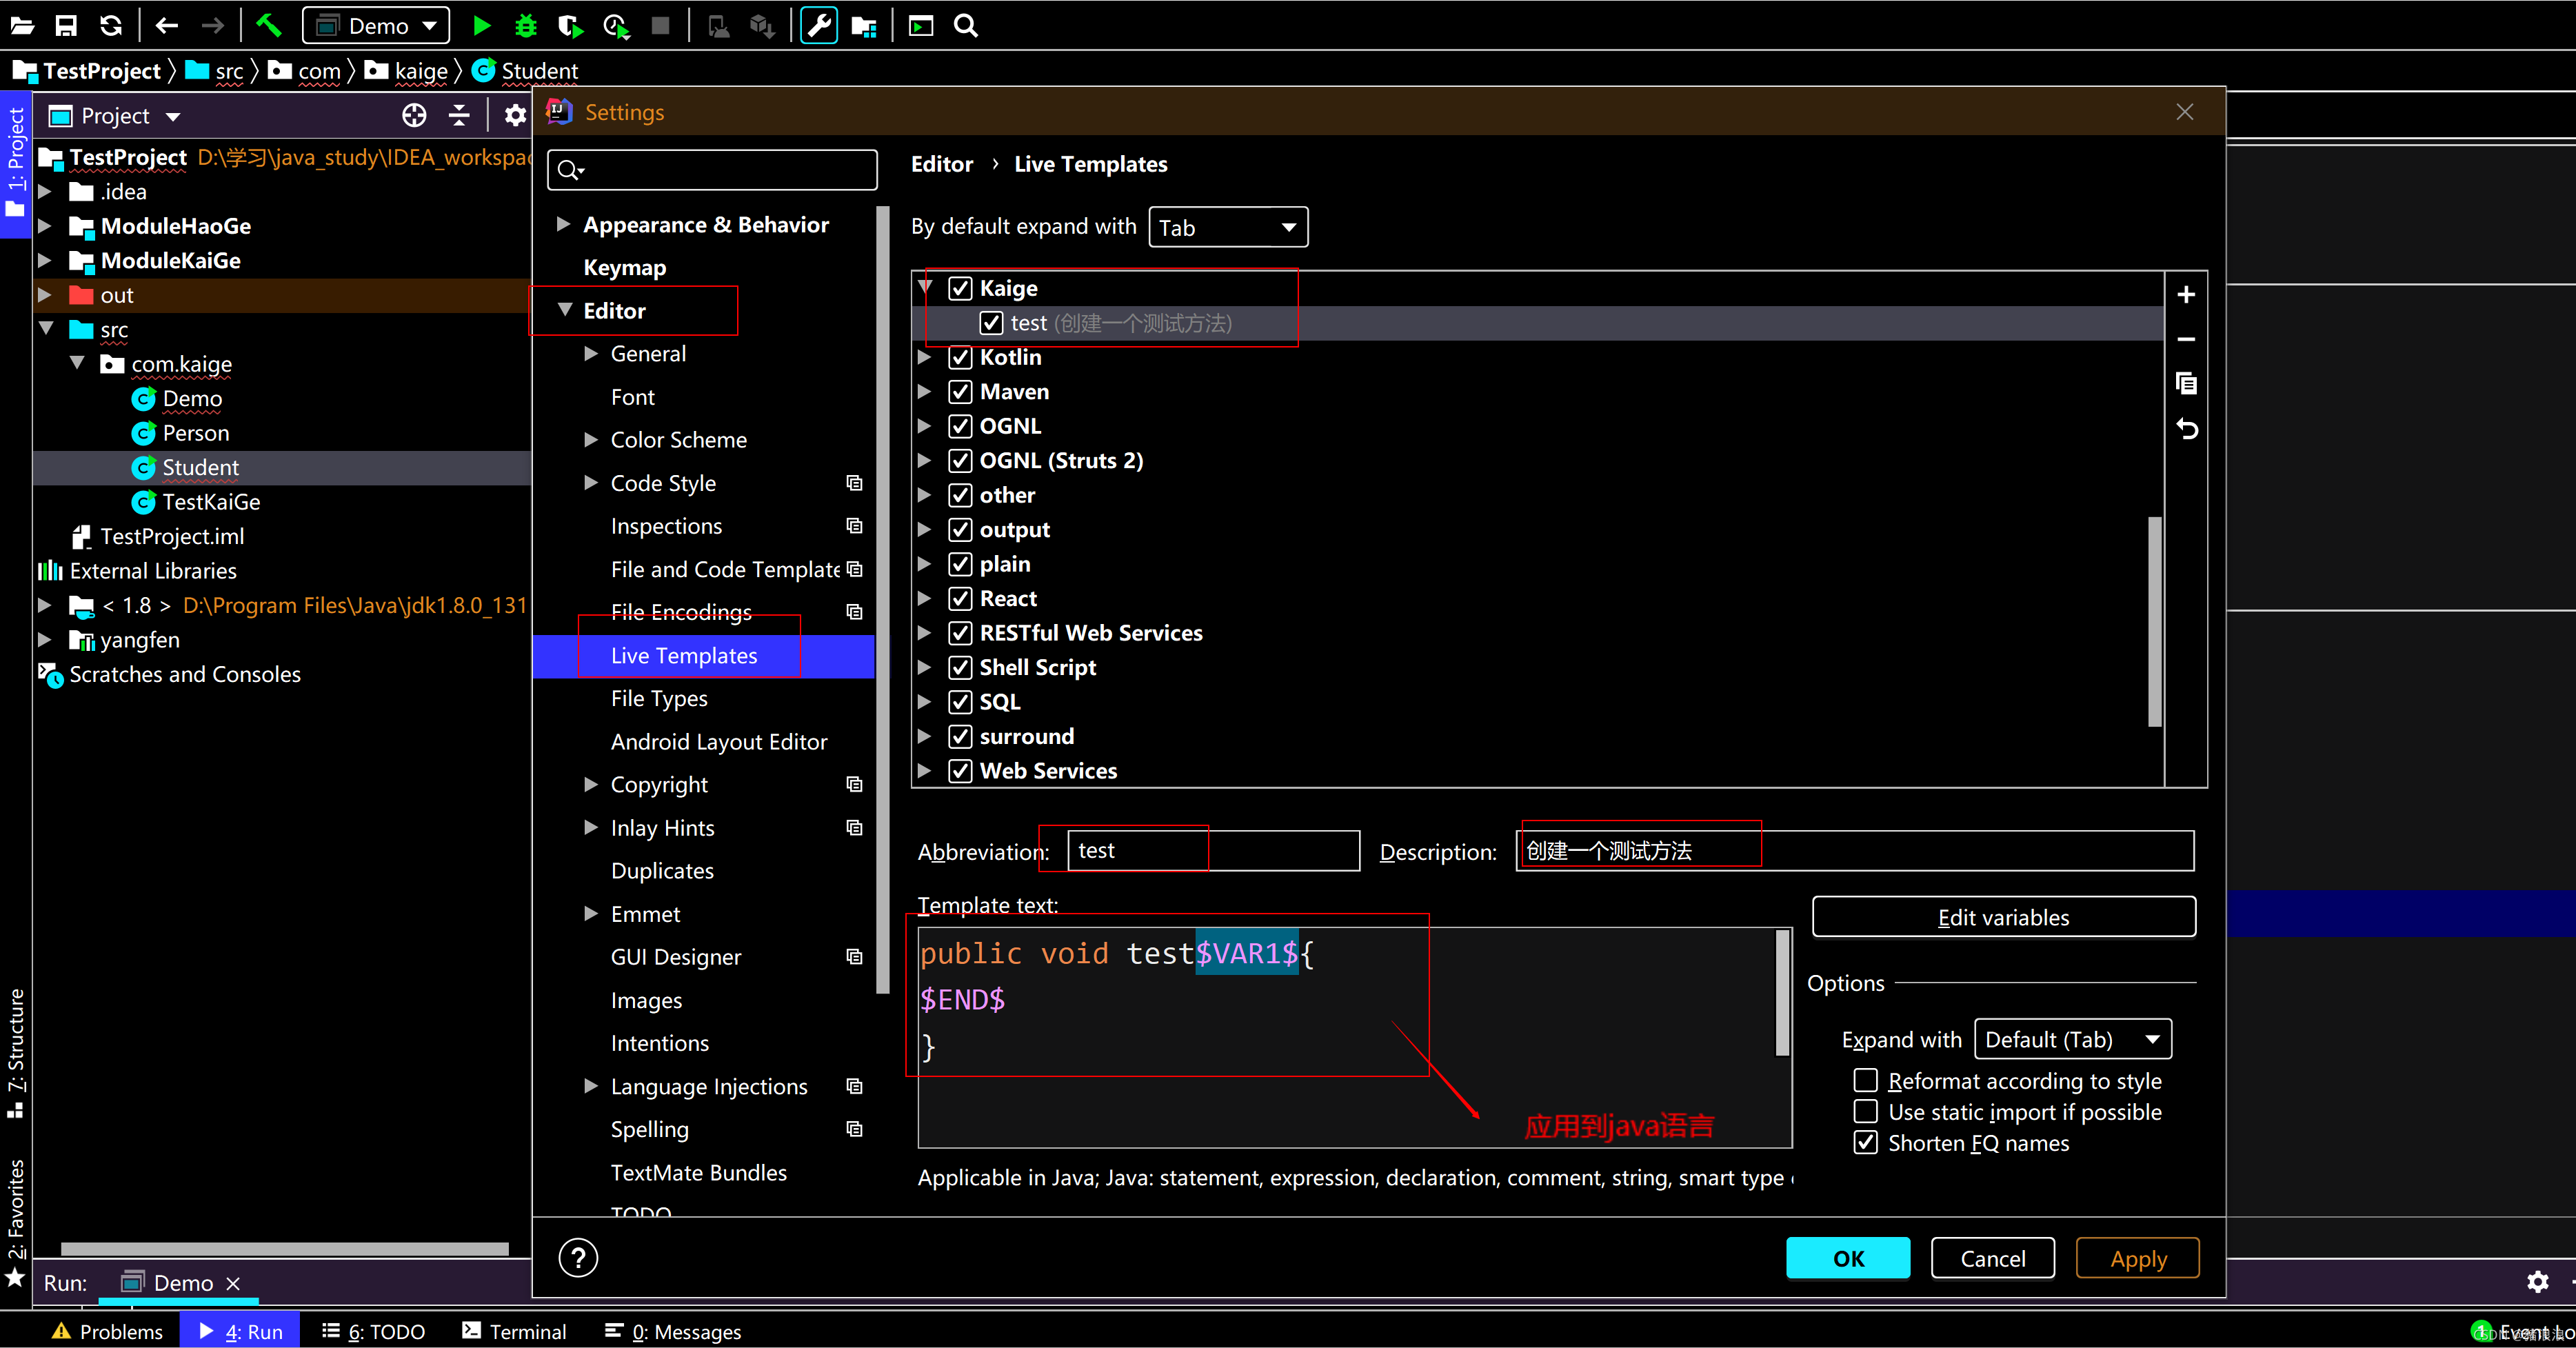
Task: Expand the surround template group
Action: 924,737
